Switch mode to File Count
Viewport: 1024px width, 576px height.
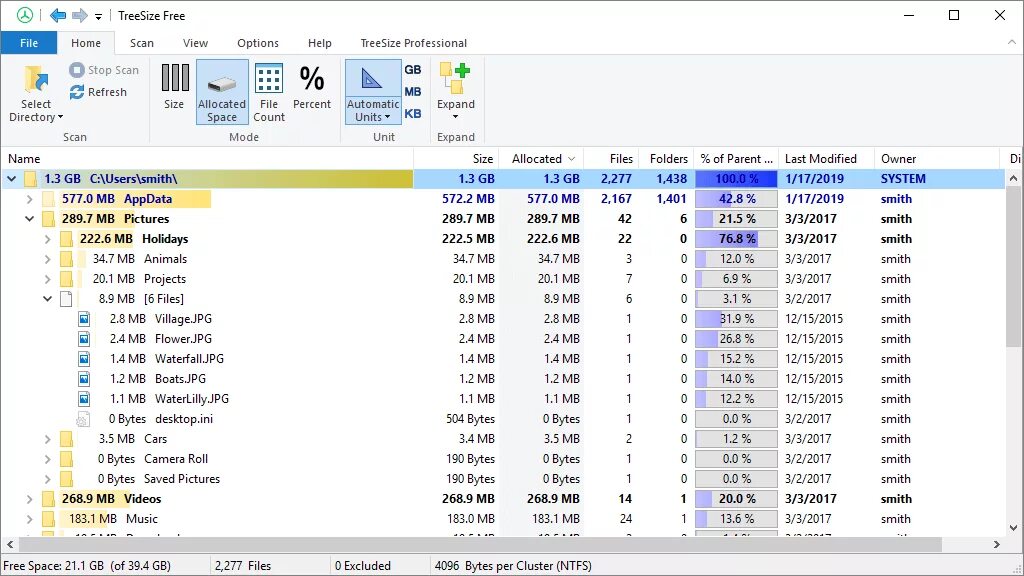[269, 92]
